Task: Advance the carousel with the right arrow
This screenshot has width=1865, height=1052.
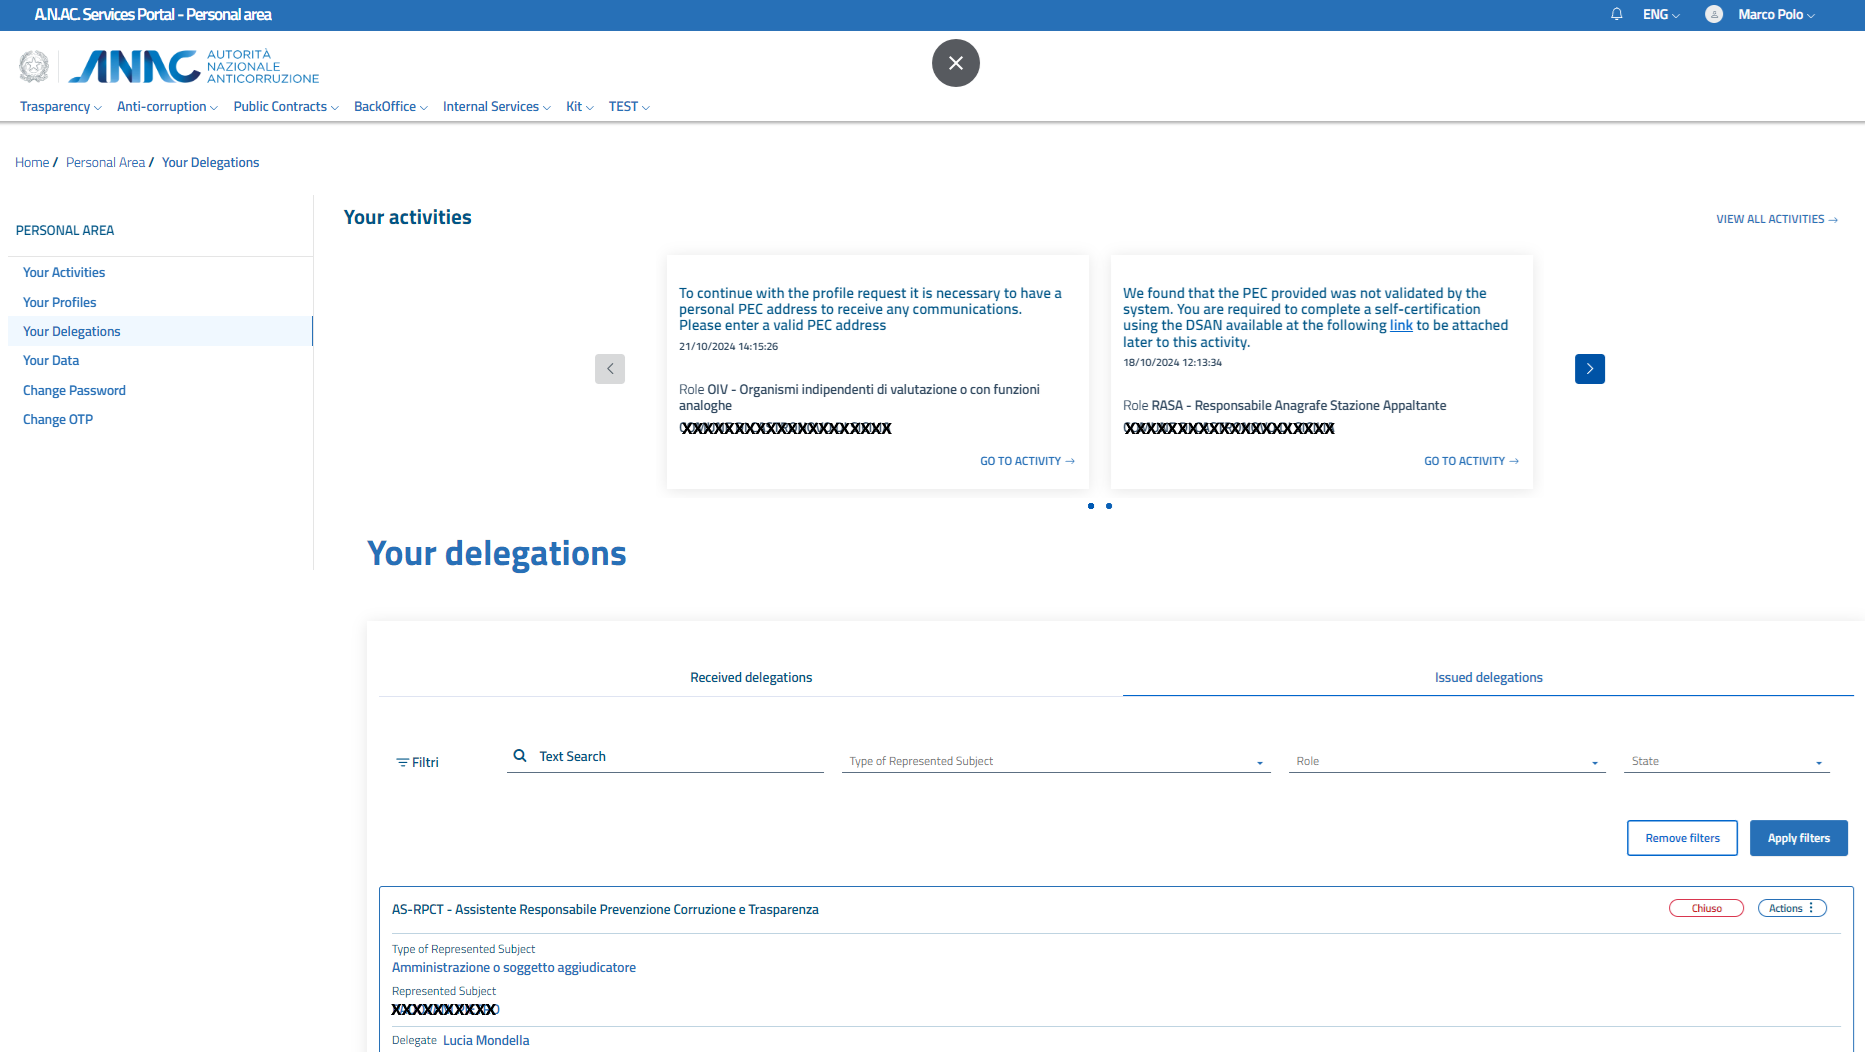Action: 1589,369
